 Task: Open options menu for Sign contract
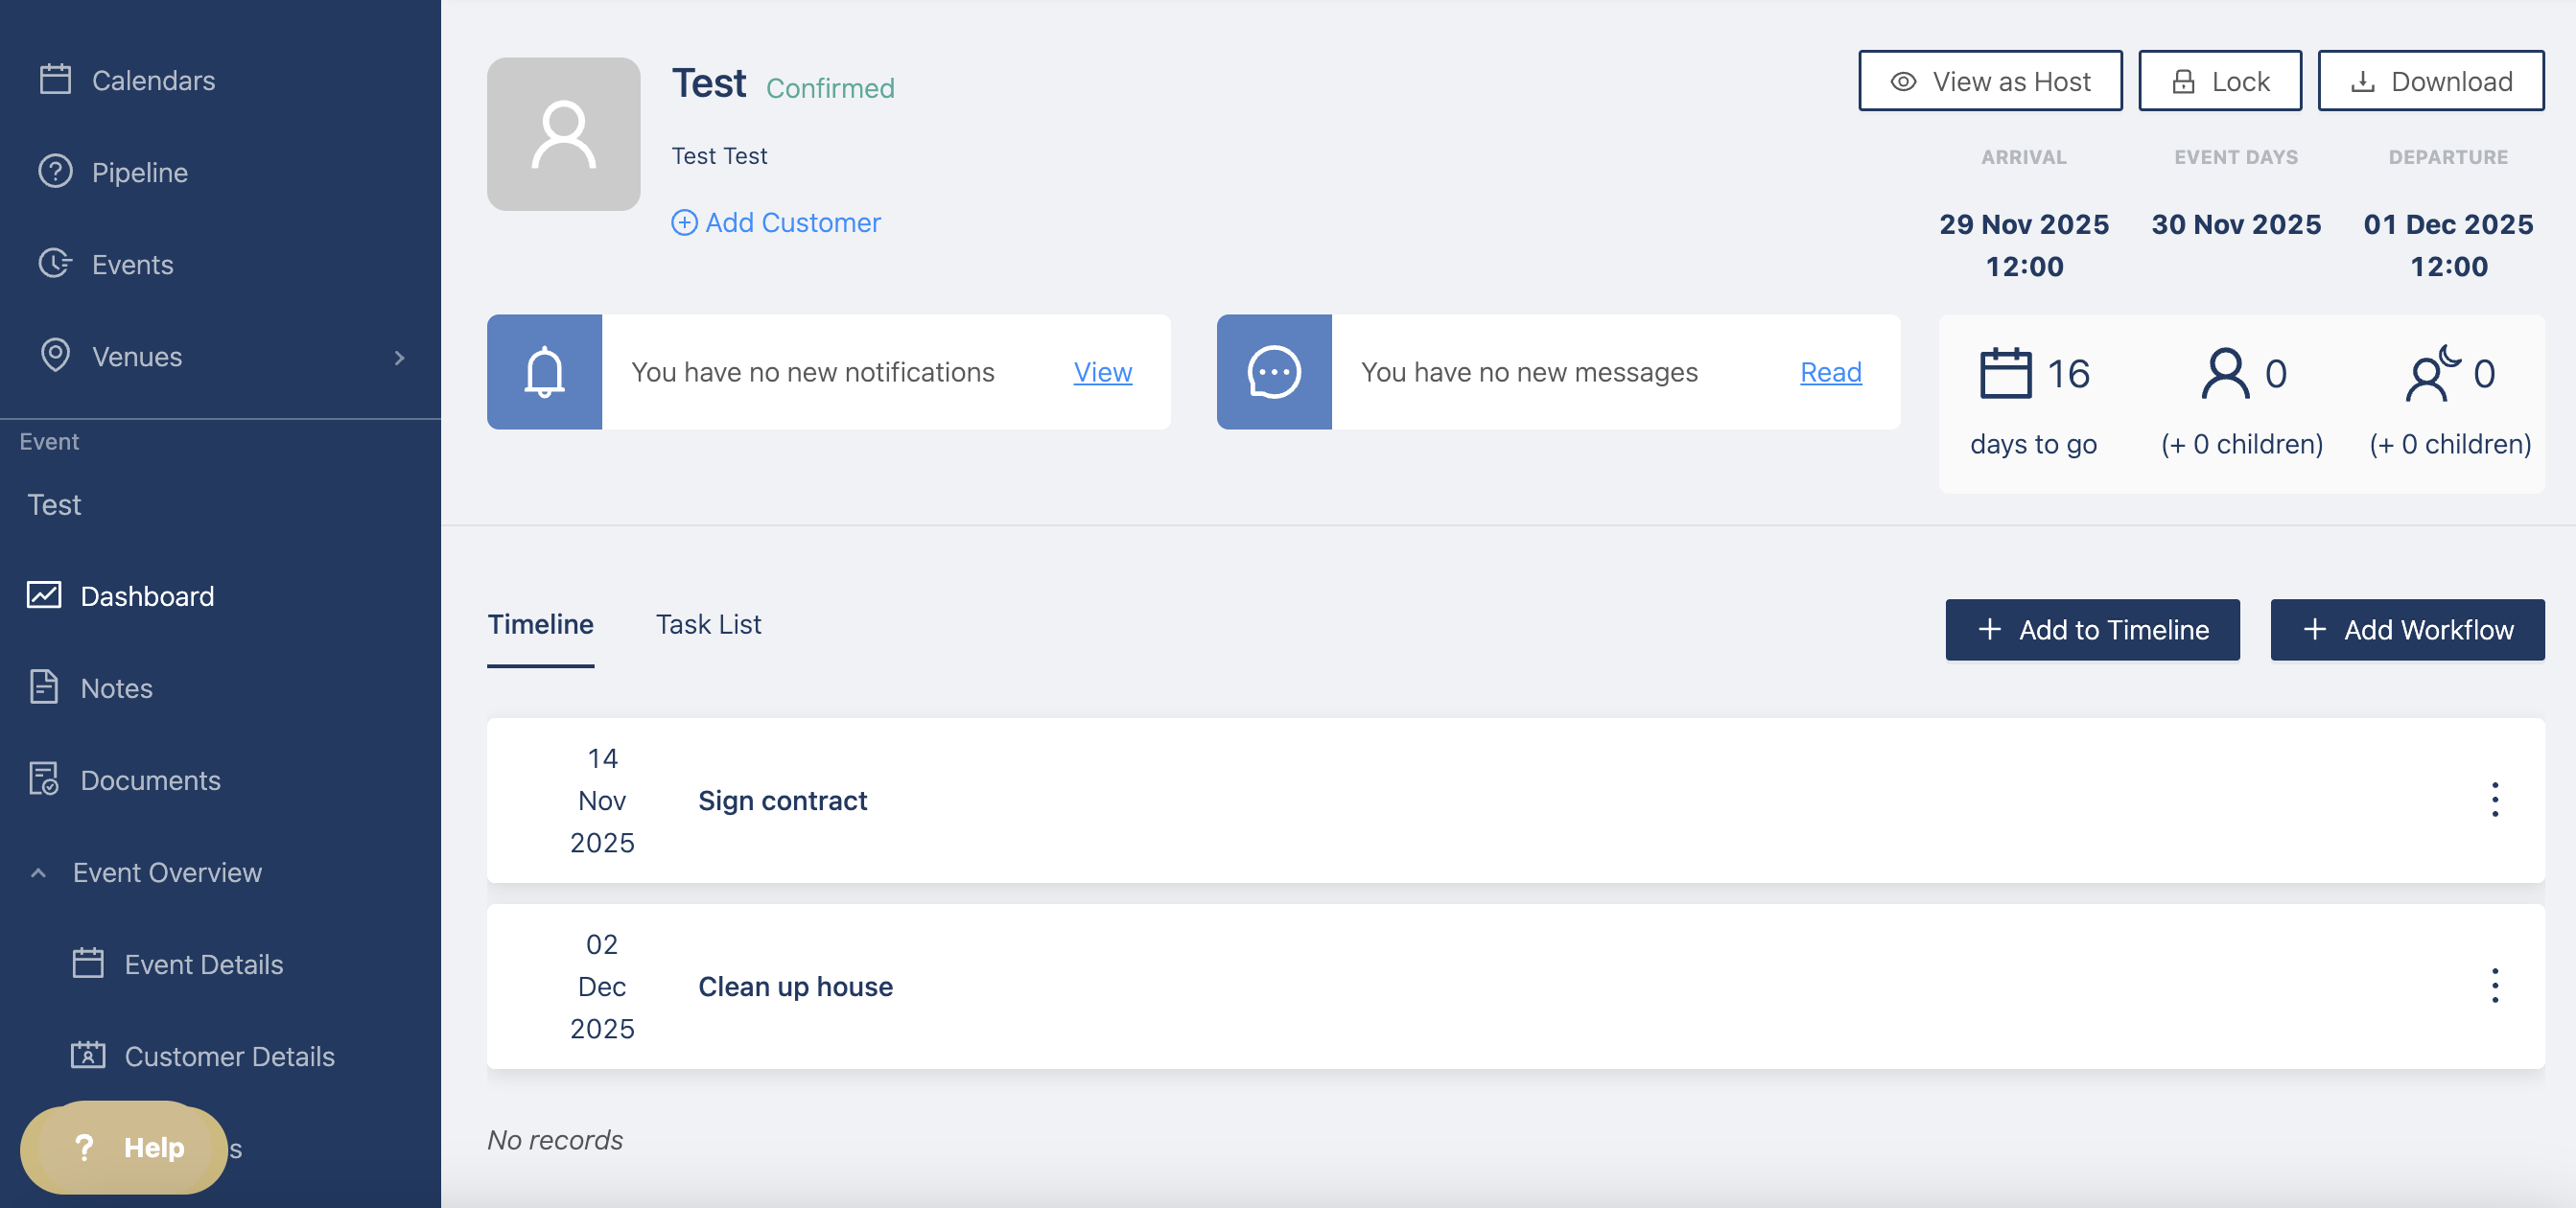[x=2494, y=799]
